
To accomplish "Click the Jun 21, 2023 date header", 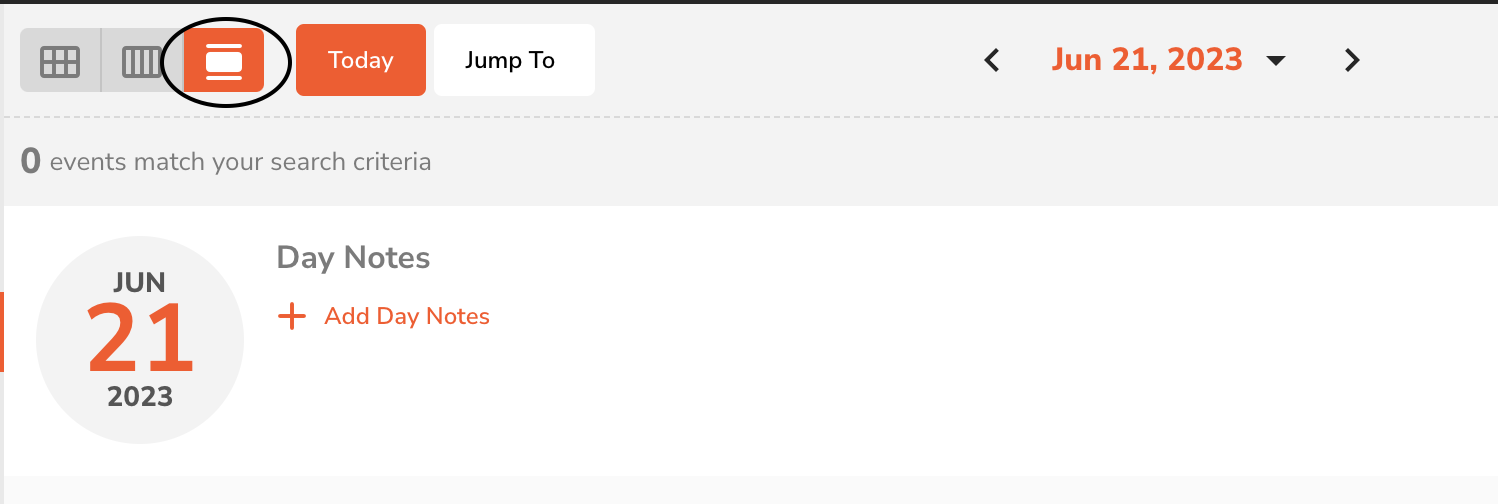I will click(1146, 60).
